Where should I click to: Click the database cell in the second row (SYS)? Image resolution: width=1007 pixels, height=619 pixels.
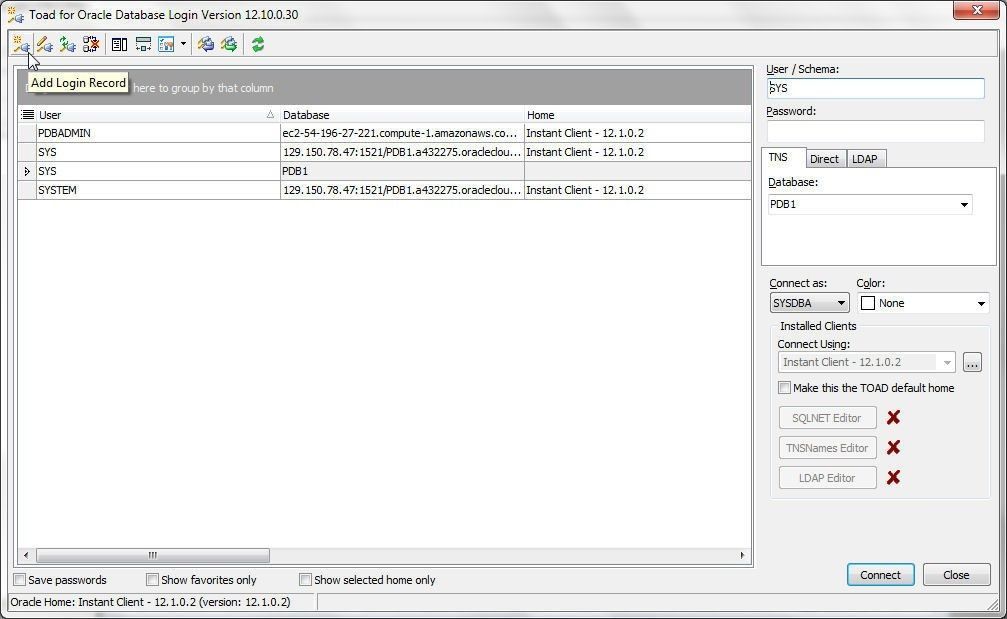[x=402, y=152]
